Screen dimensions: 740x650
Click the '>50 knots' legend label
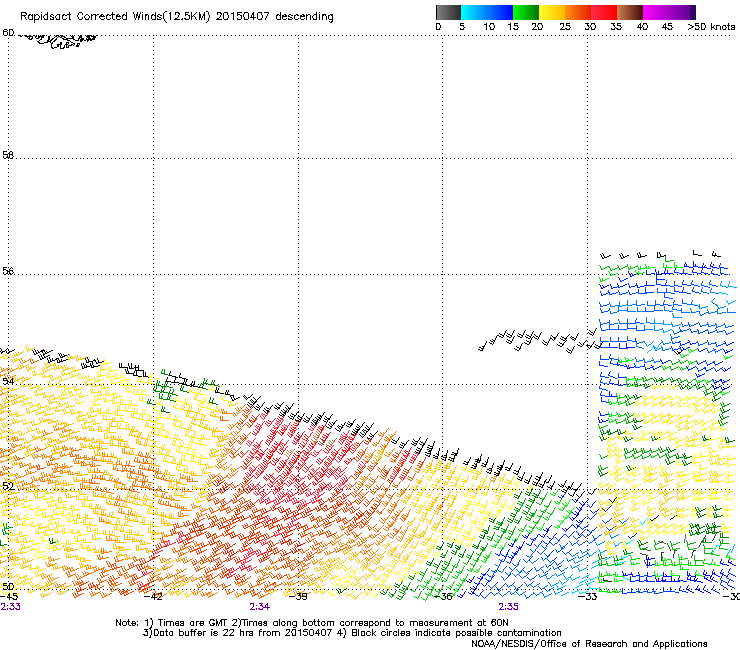point(711,27)
